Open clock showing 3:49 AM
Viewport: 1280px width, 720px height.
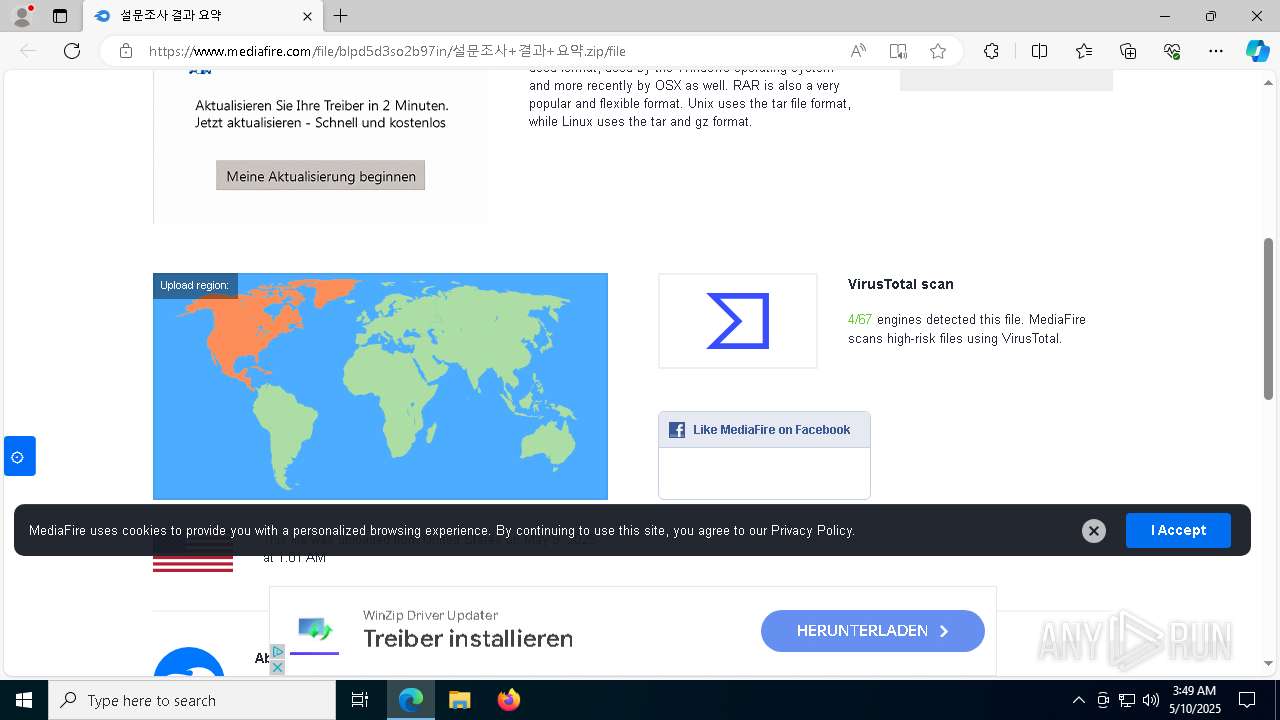point(1194,700)
